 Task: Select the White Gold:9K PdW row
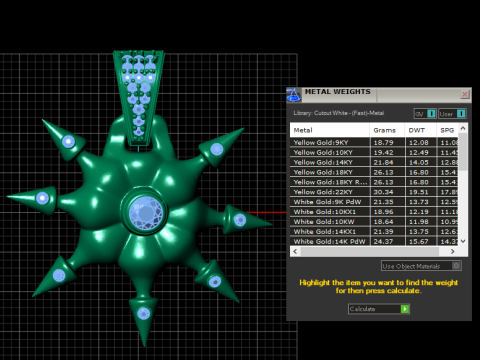coord(374,202)
